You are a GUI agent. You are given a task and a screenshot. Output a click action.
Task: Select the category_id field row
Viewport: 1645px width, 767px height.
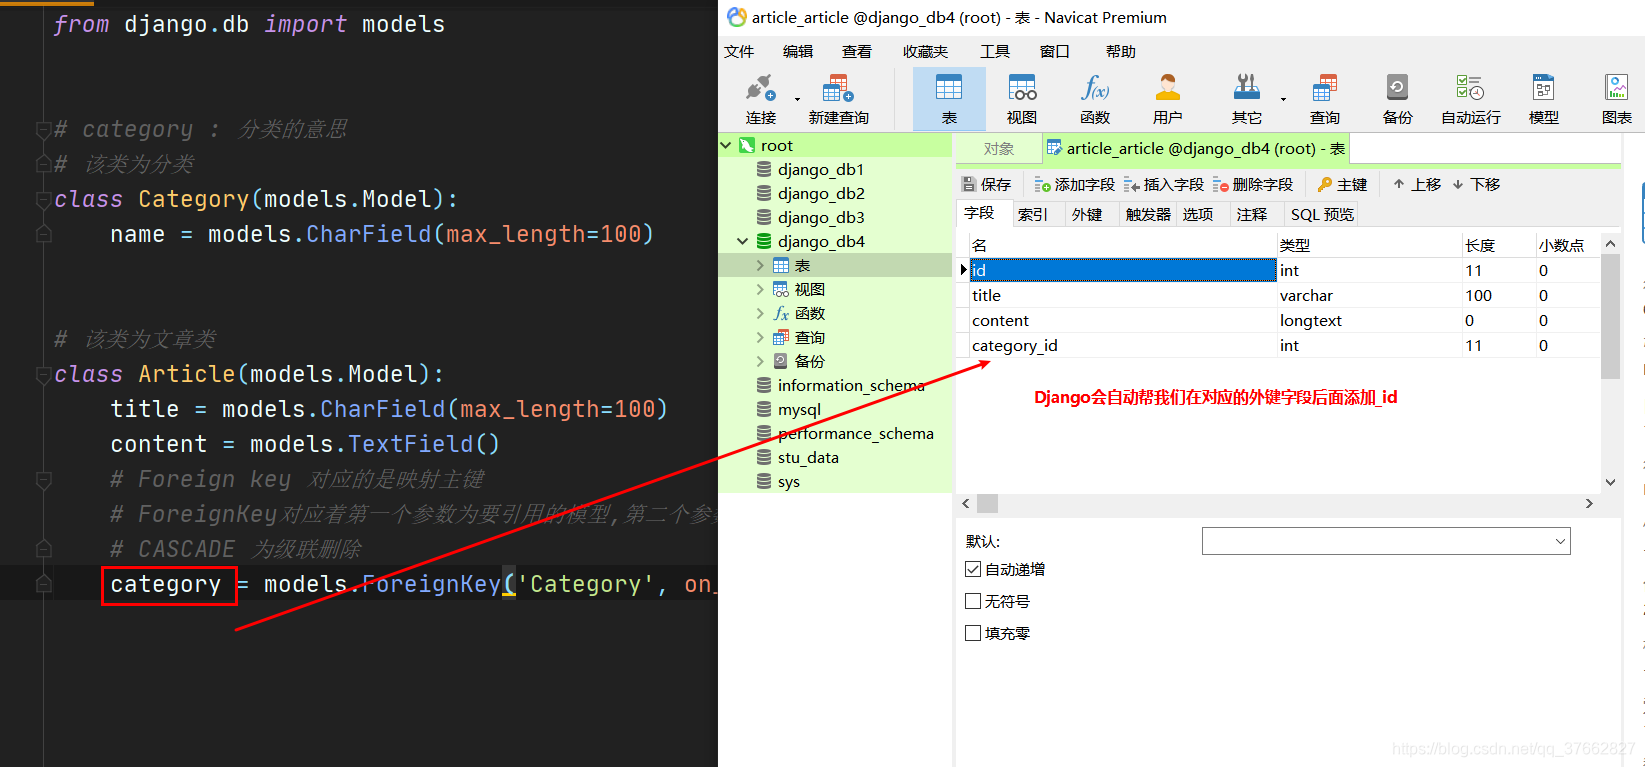click(1278, 345)
